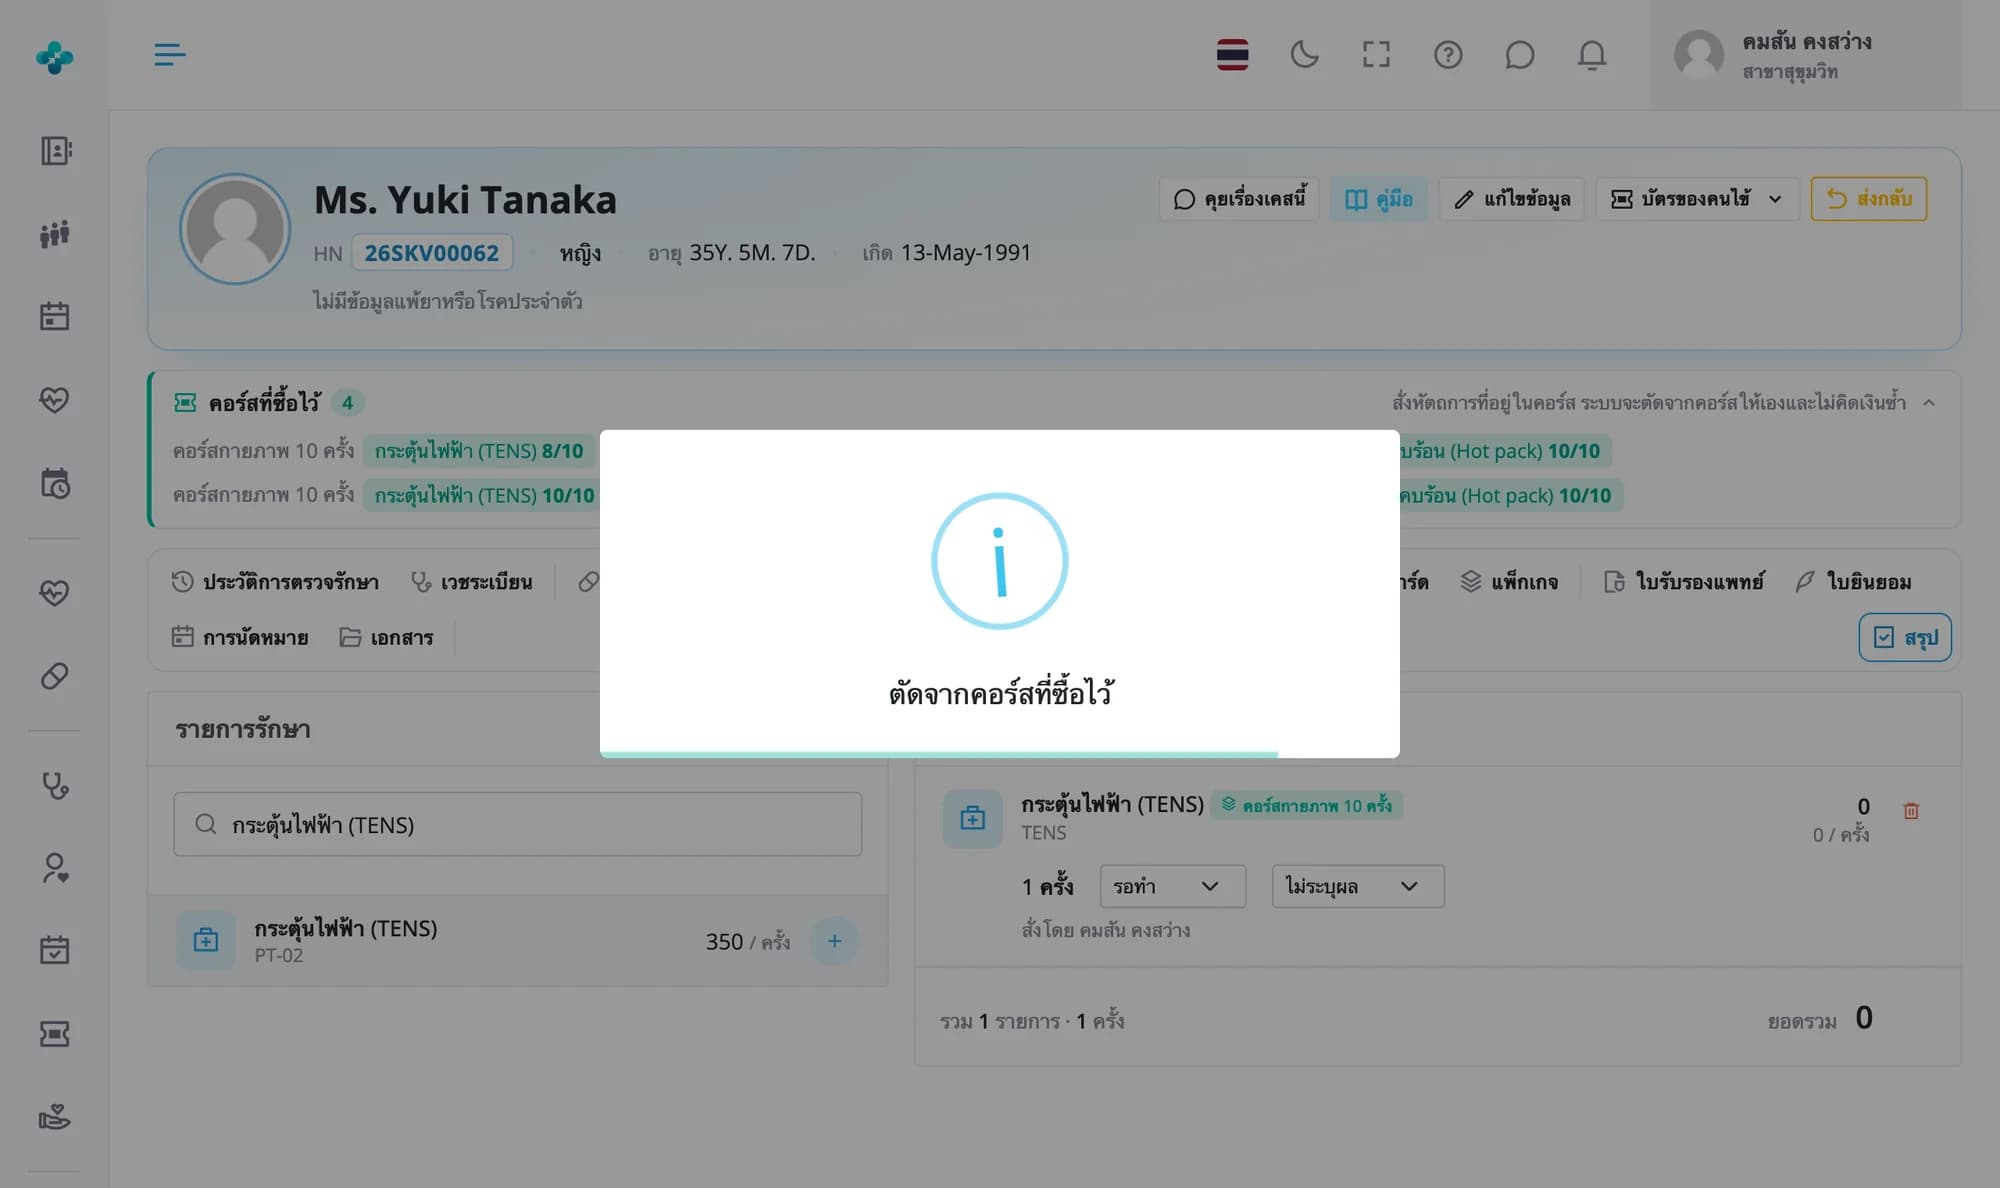Screen dimensions: 2000x1188
Task: Open the คู่มือ manual button
Action: pos(1378,199)
